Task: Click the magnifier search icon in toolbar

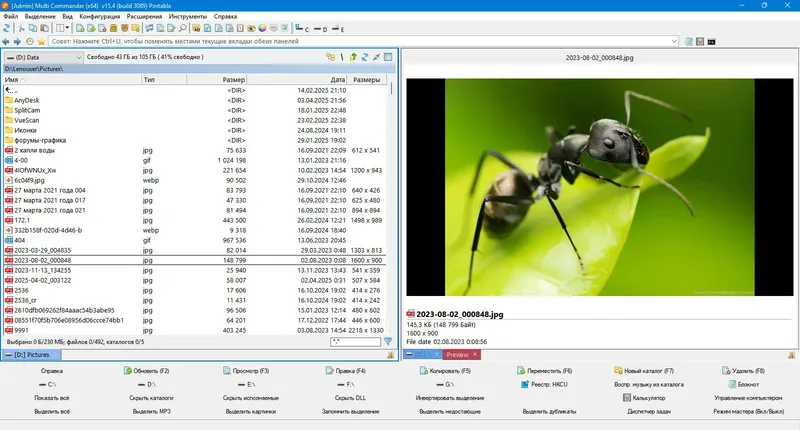Action: coord(183,29)
